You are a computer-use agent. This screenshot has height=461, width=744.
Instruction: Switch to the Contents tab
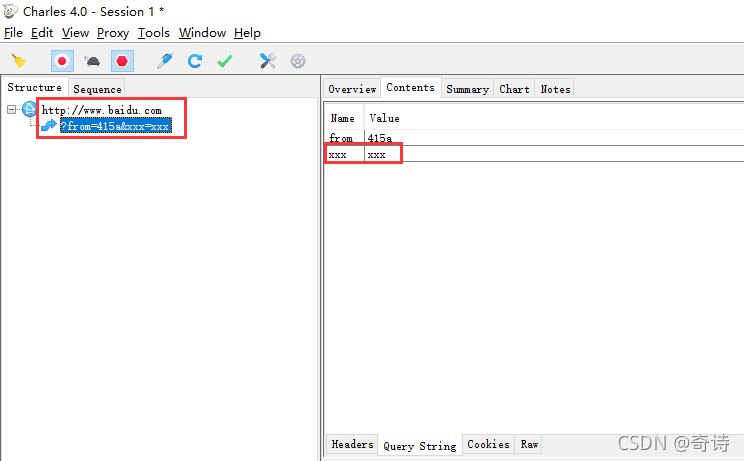(410, 88)
